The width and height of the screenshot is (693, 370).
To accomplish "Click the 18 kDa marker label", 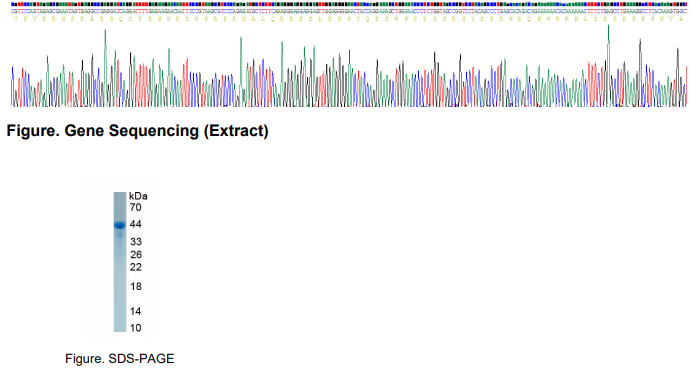I will point(136,286).
